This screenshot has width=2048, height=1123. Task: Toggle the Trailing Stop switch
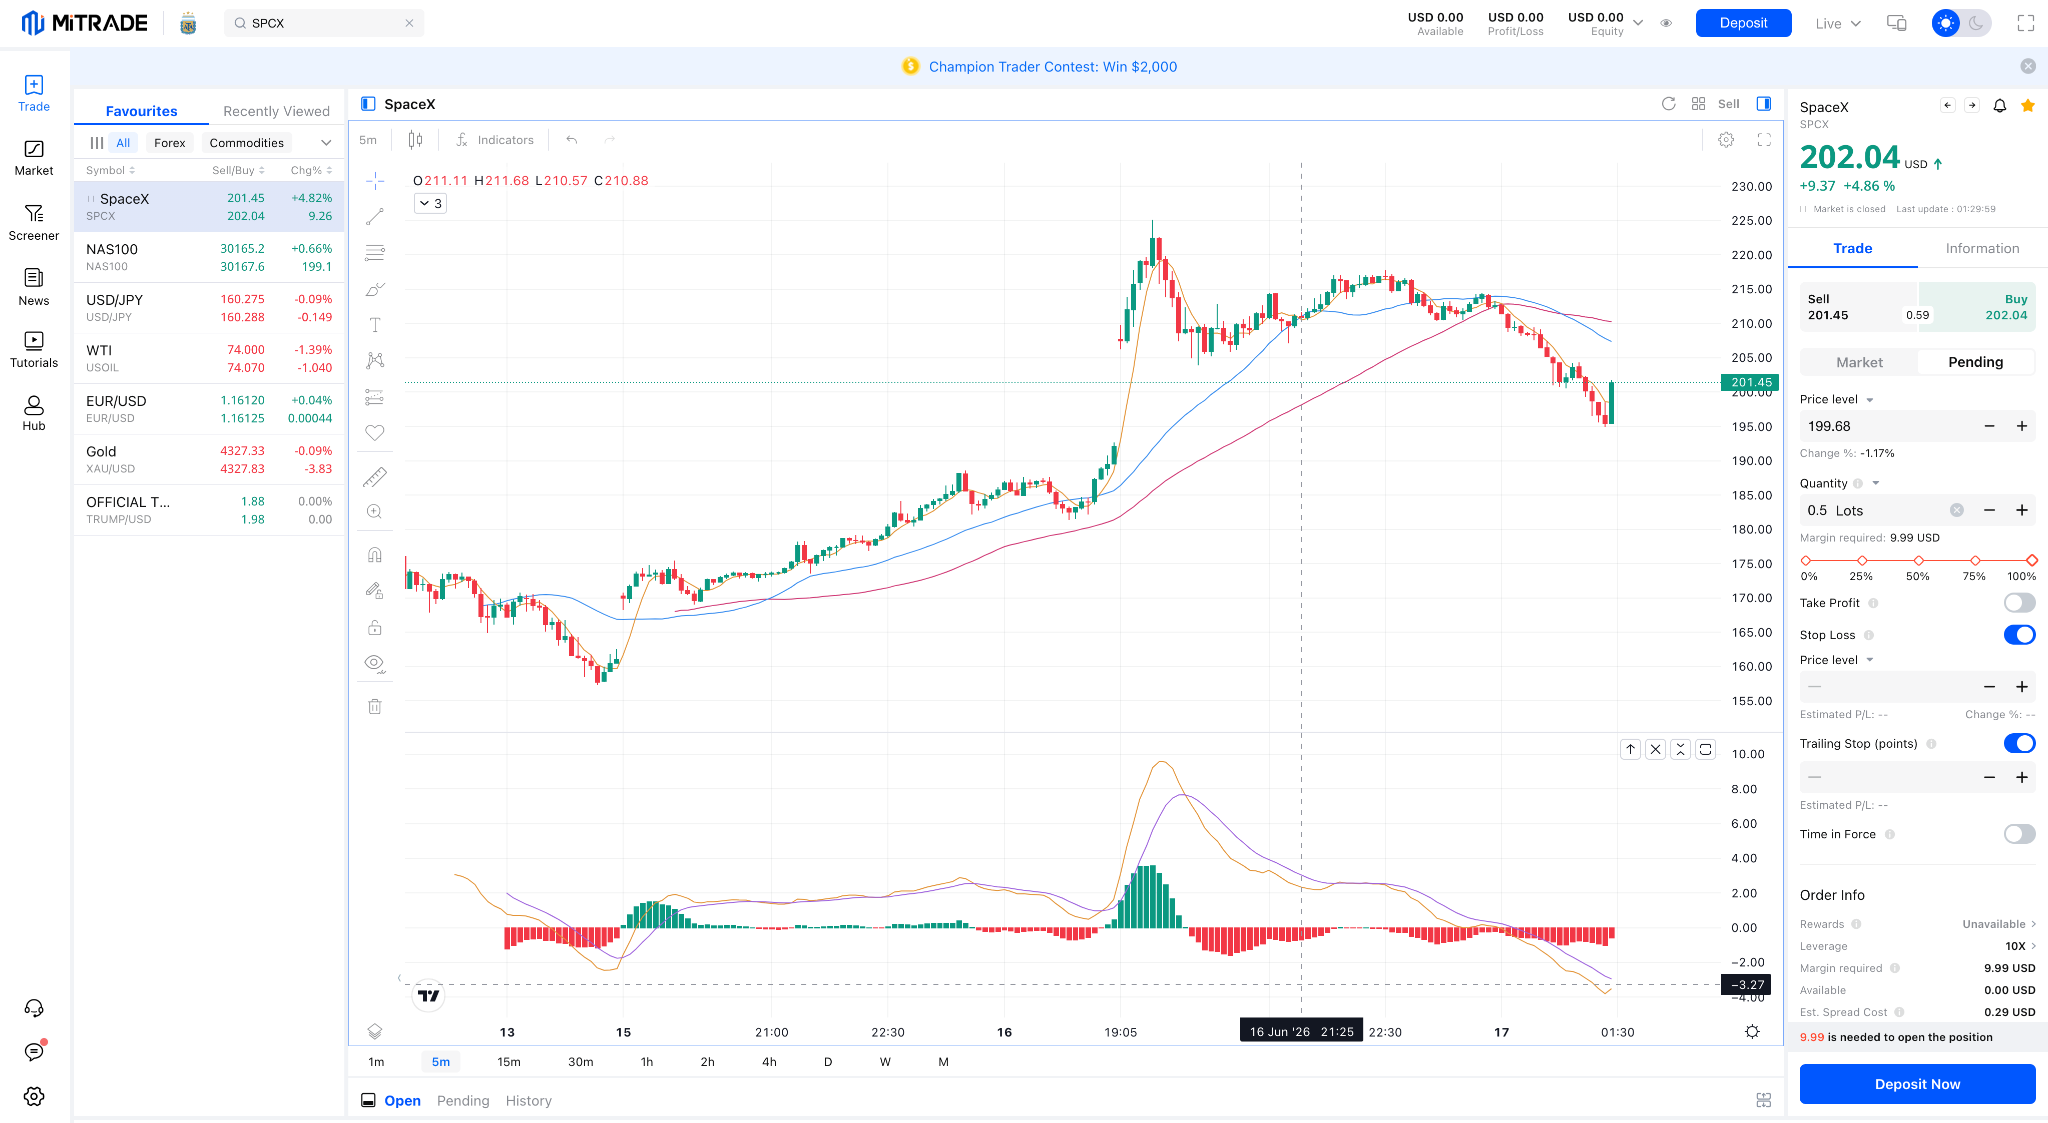[2019, 743]
